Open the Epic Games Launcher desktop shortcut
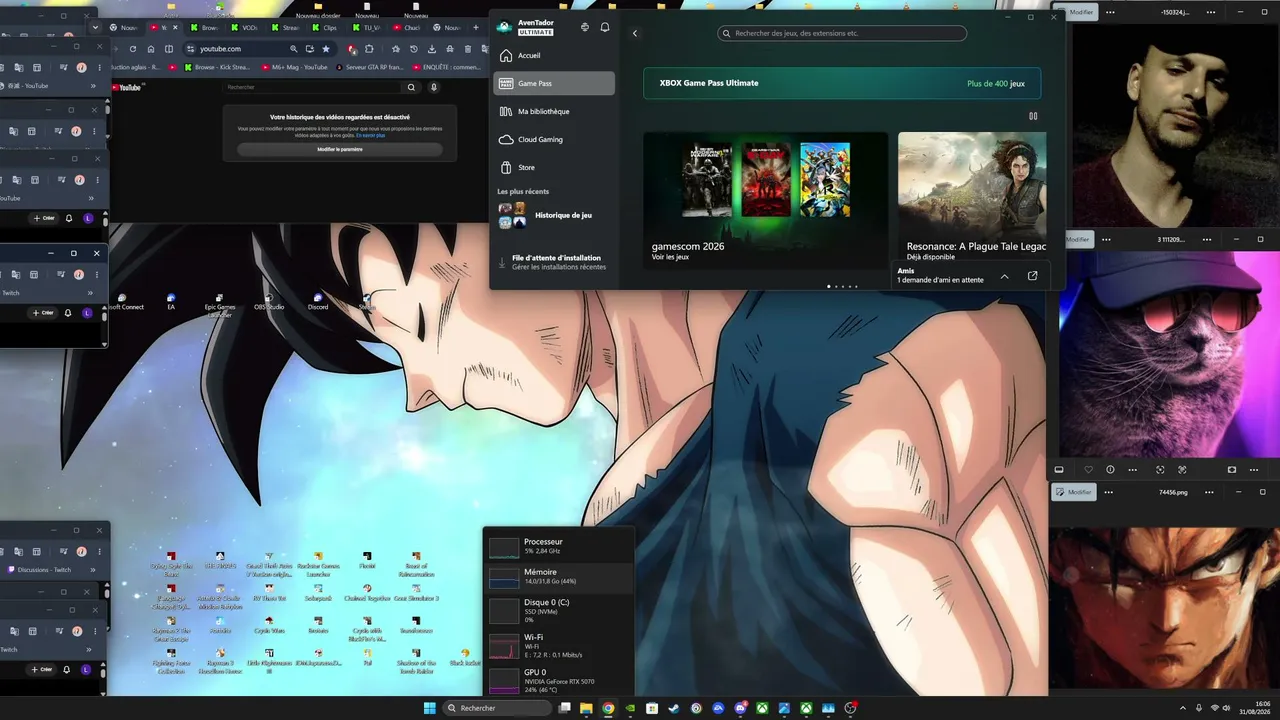This screenshot has width=1280, height=720. point(220,305)
